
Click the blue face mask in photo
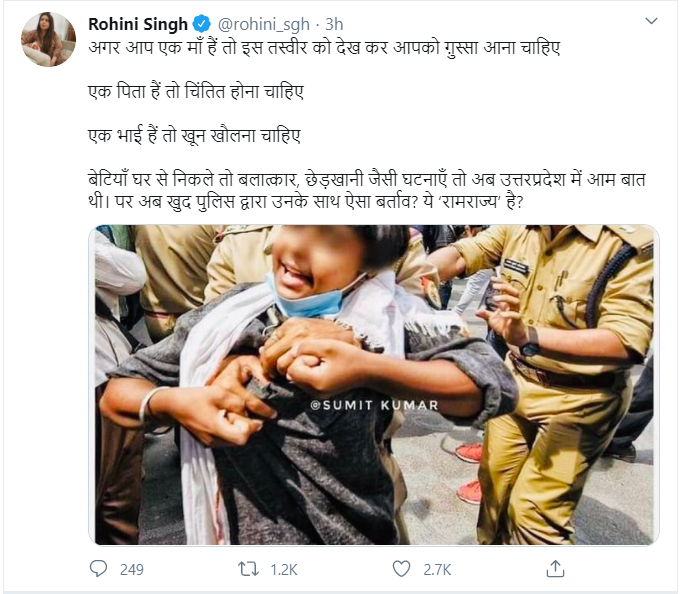[307, 297]
